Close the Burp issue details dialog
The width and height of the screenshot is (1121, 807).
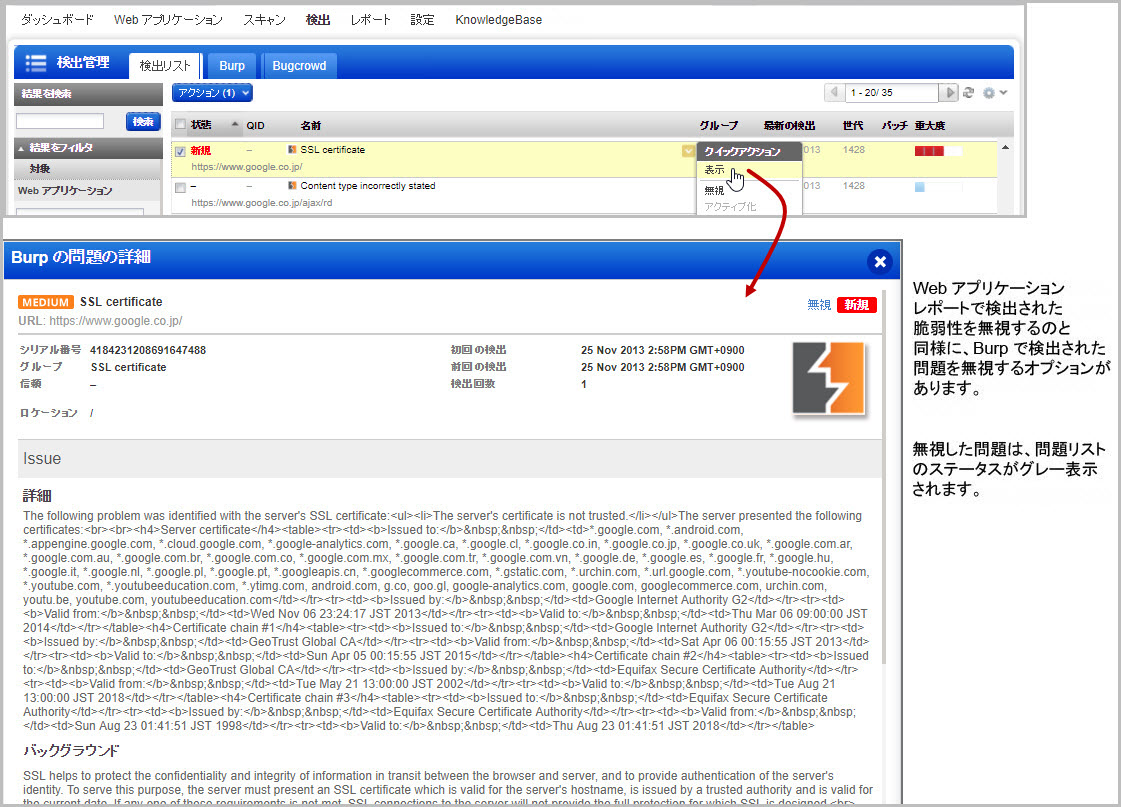pyautogui.click(x=880, y=261)
